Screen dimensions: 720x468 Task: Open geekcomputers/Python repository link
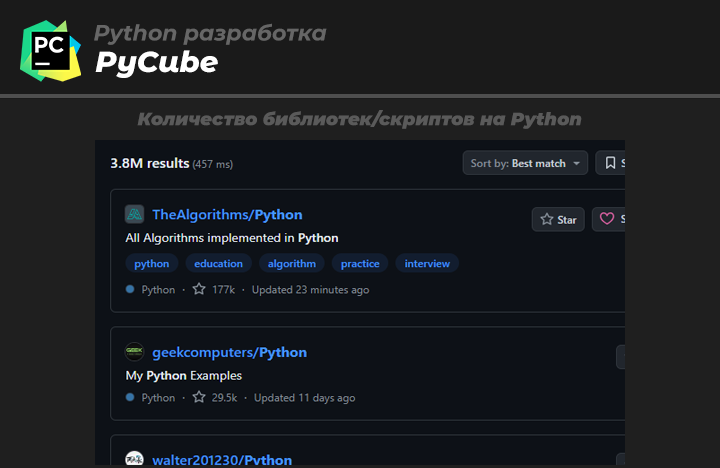coord(230,352)
